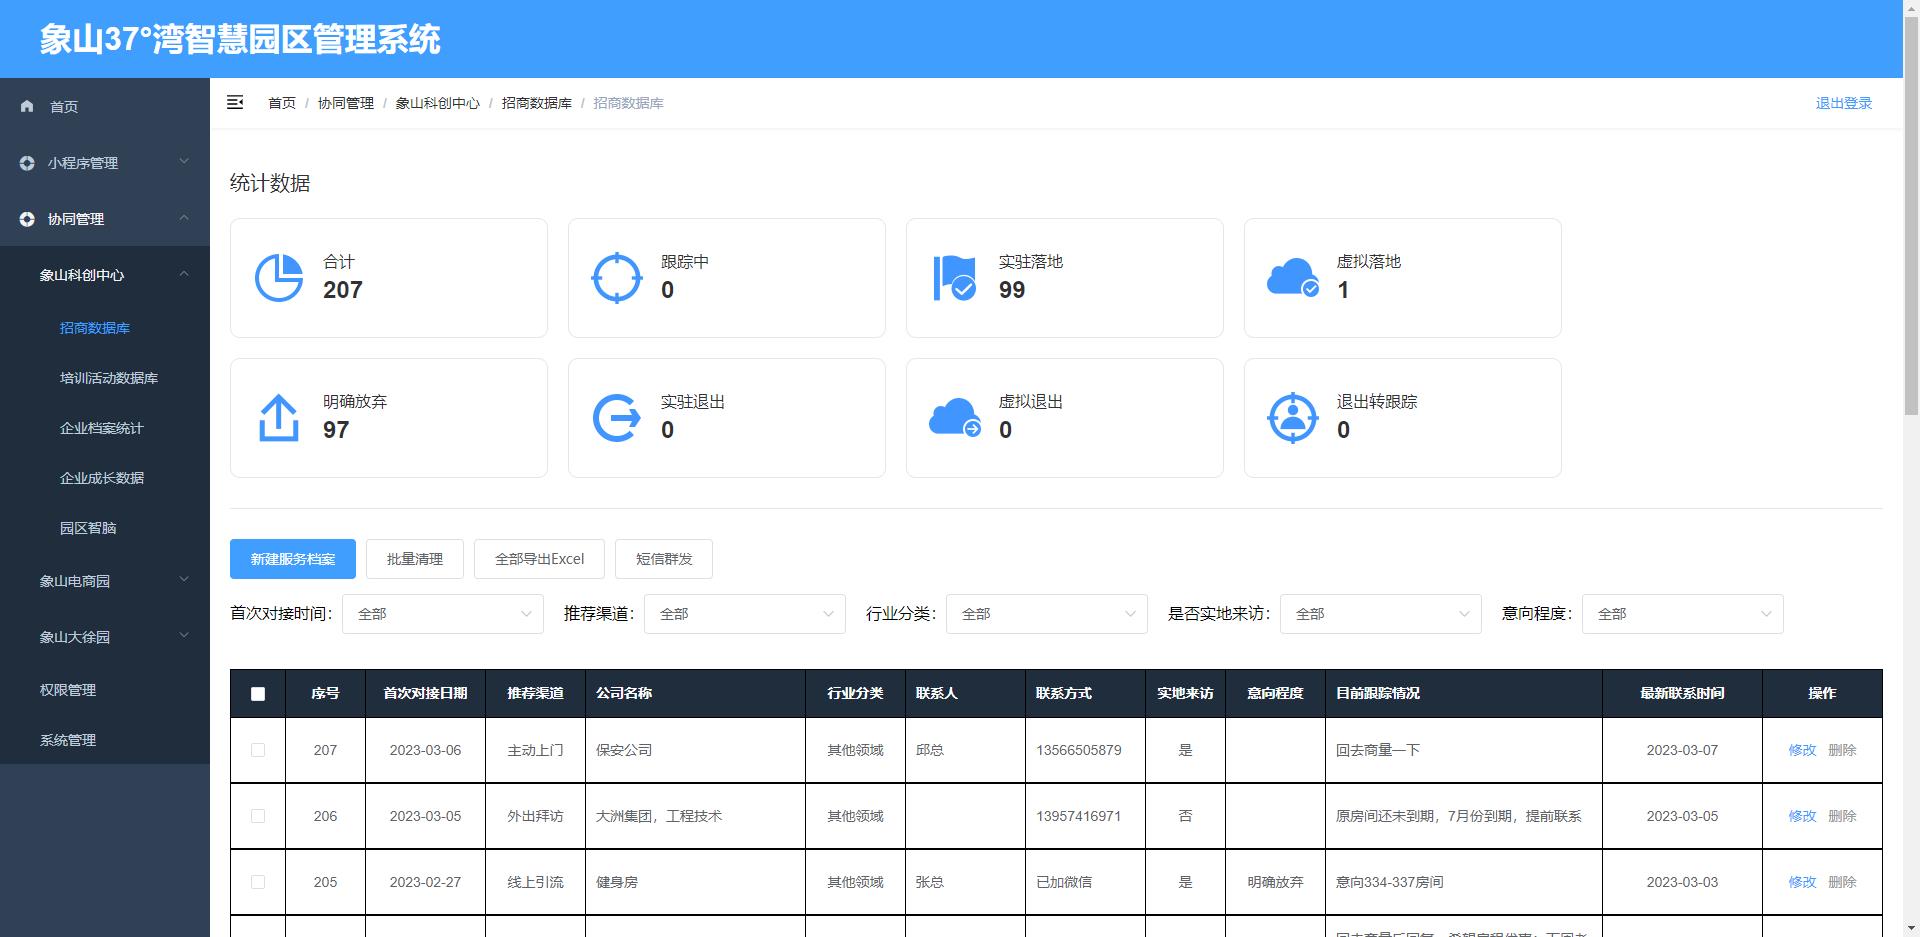Open the 行业分类 dropdown
Screen dimensions: 1920x937
pyautogui.click(x=1047, y=614)
